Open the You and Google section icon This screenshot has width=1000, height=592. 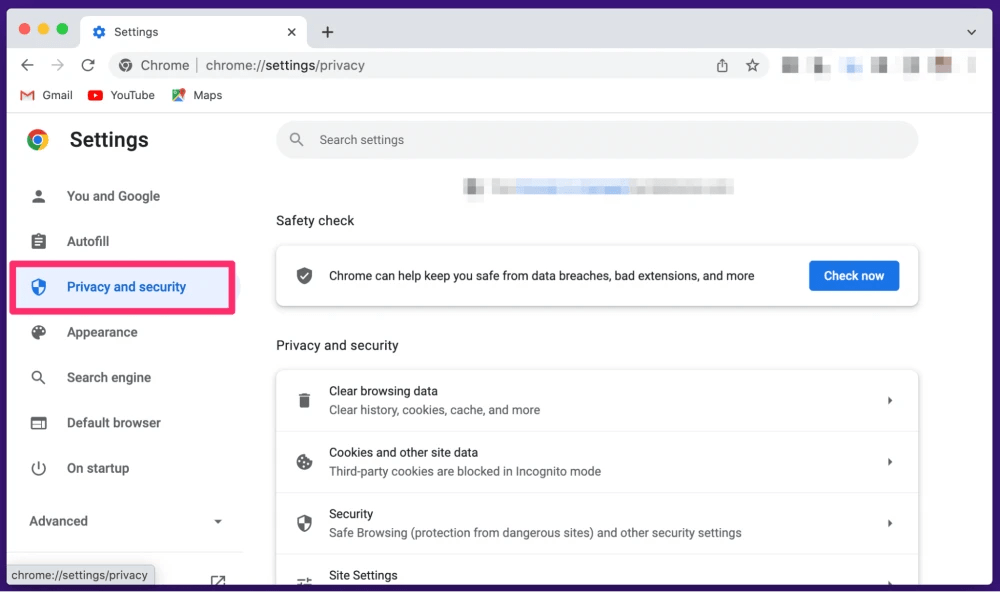point(38,196)
